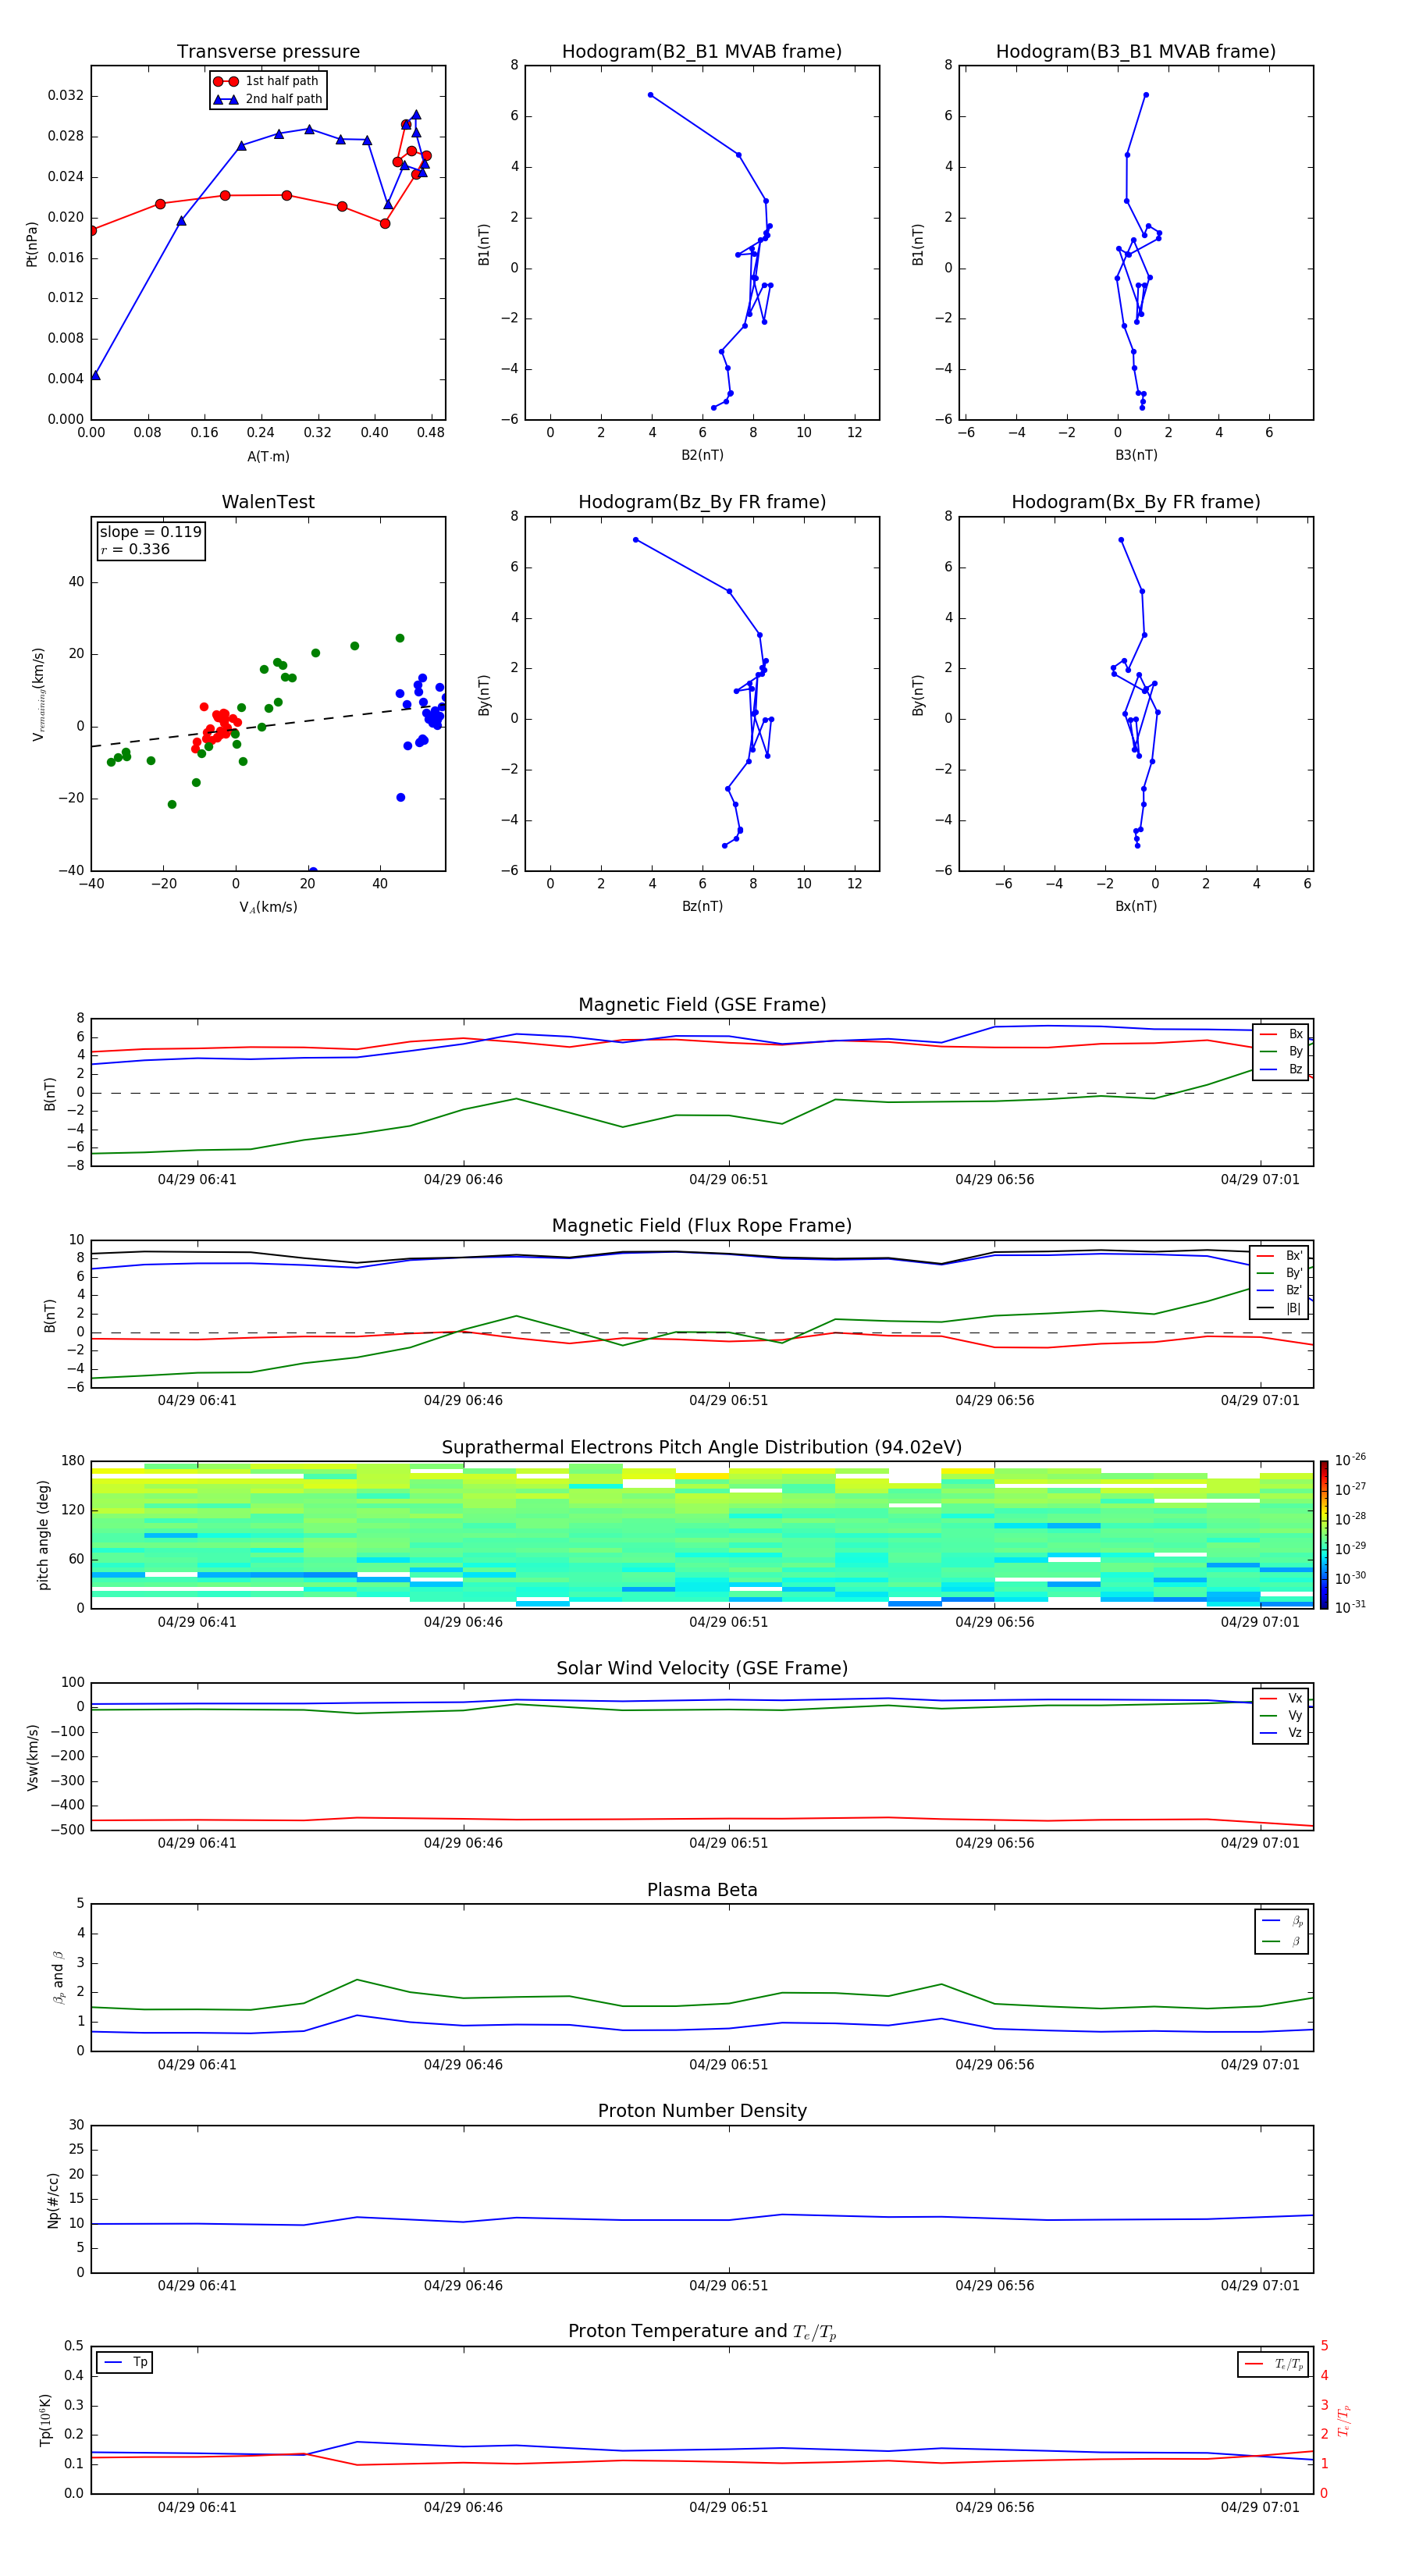
Task: Click the 'Plasma Beta' panel title
Action: [x=702, y=1890]
